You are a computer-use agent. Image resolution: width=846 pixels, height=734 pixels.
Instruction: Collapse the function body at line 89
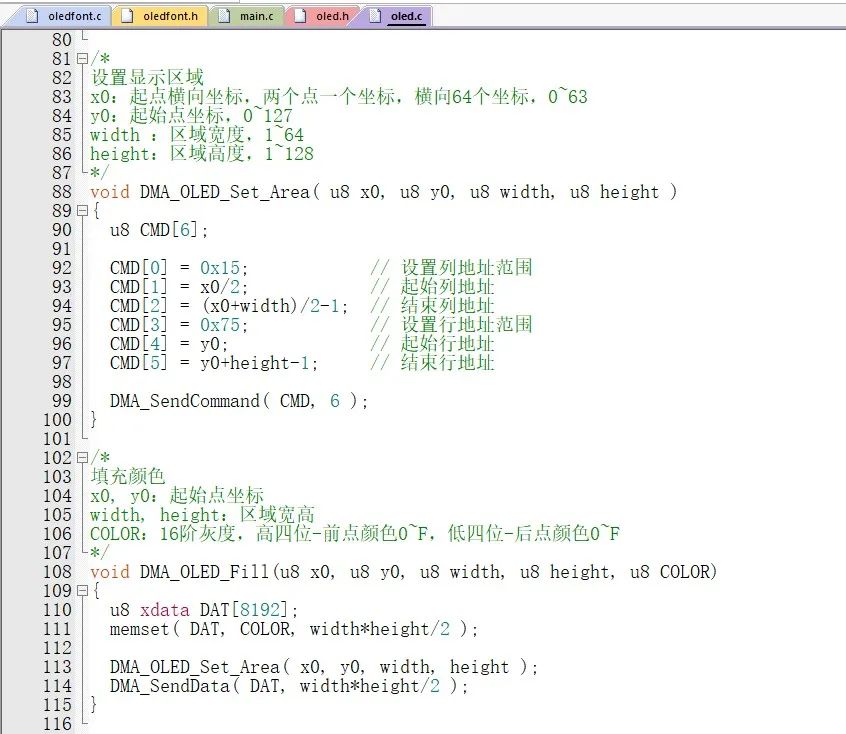82,210
